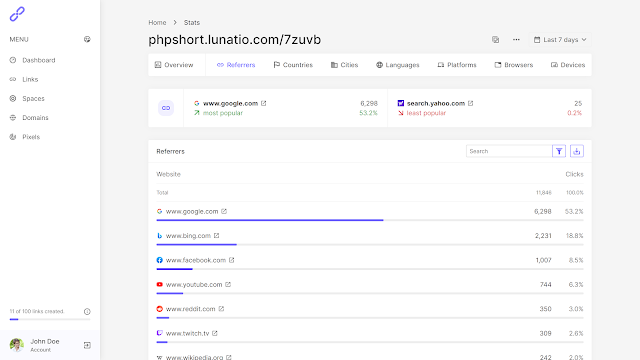Click the 6,298 clicks value in google row

click(542, 211)
